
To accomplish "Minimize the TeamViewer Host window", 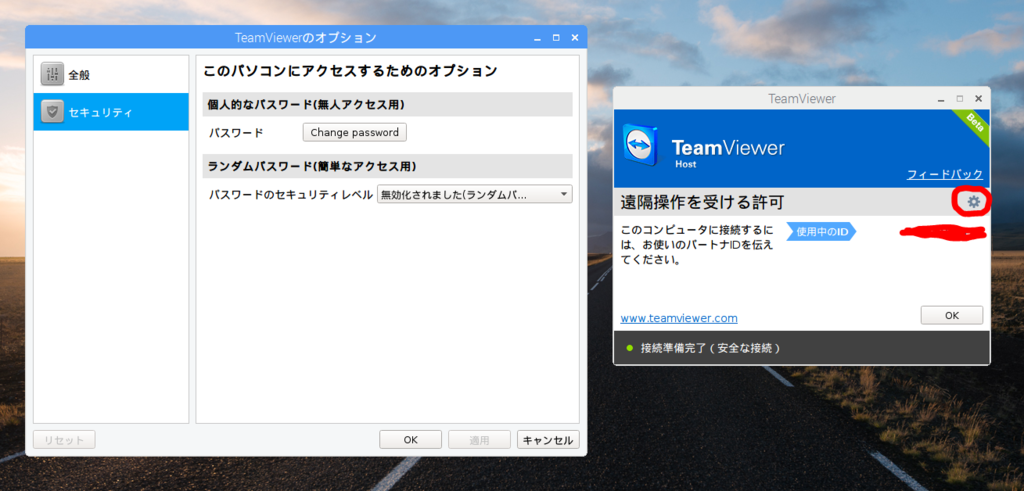I will tap(941, 99).
